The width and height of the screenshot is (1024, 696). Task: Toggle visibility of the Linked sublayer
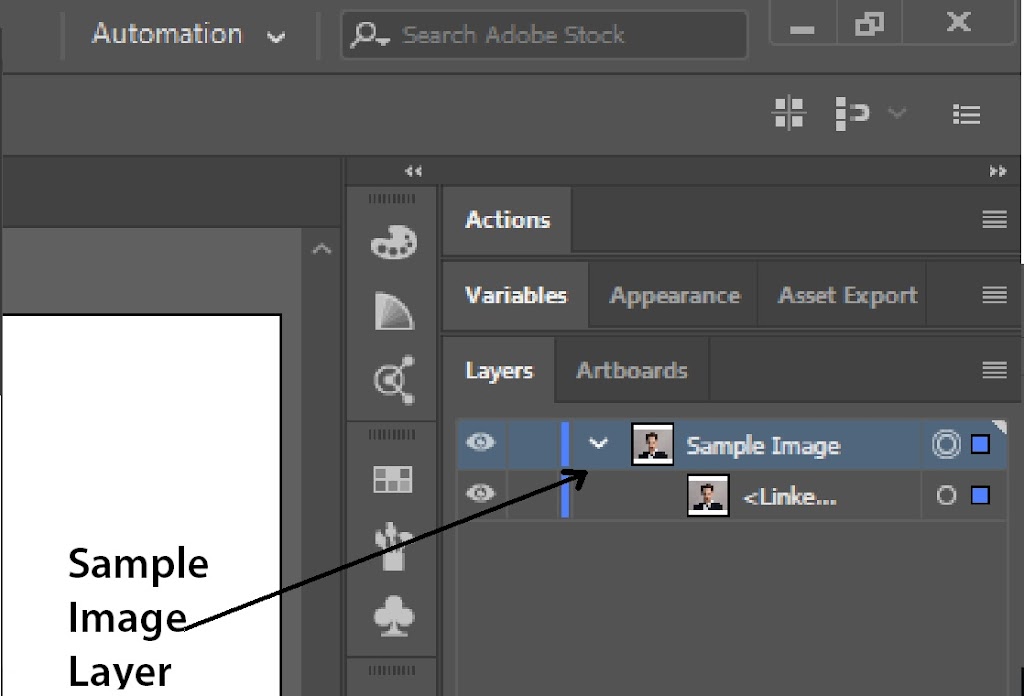tap(481, 494)
